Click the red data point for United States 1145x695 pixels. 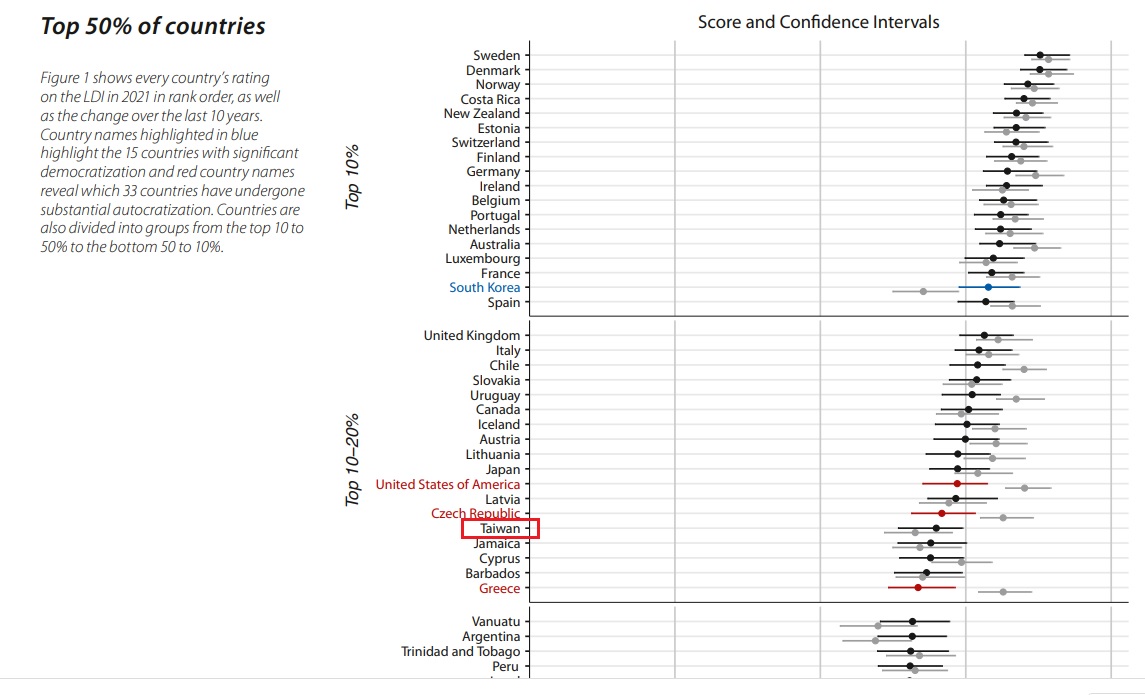(957, 484)
